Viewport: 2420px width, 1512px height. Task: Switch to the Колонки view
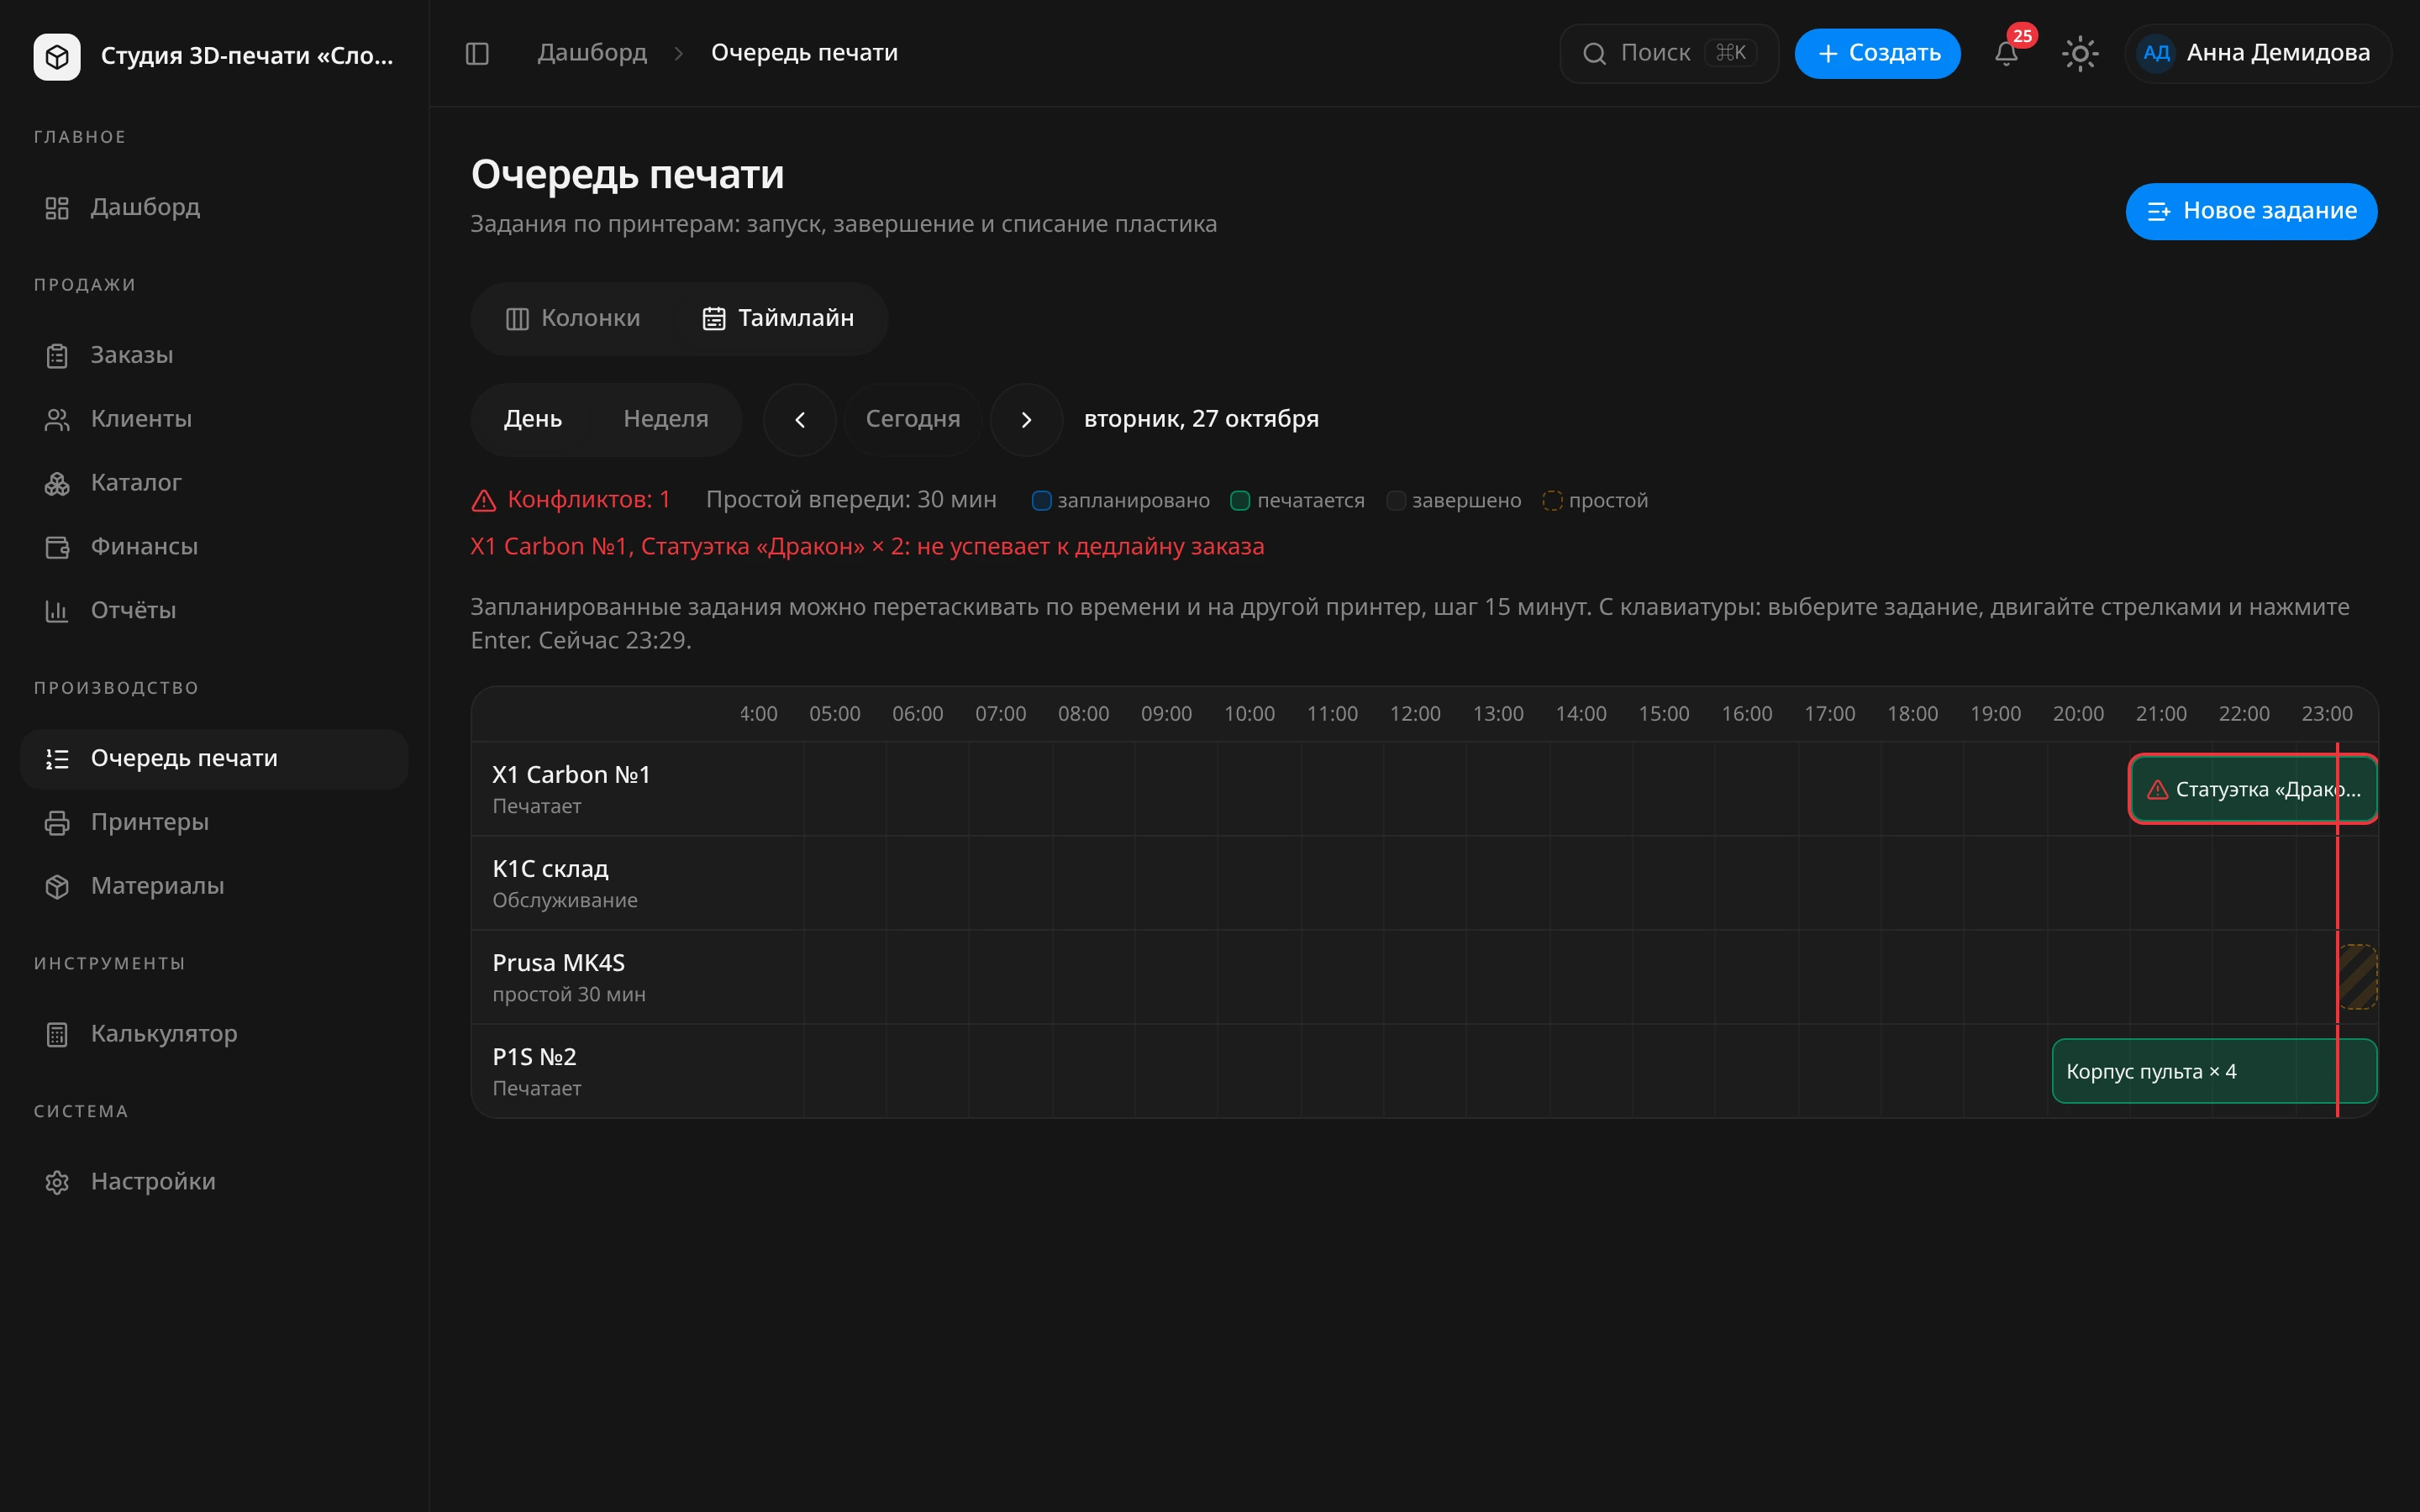(x=573, y=319)
